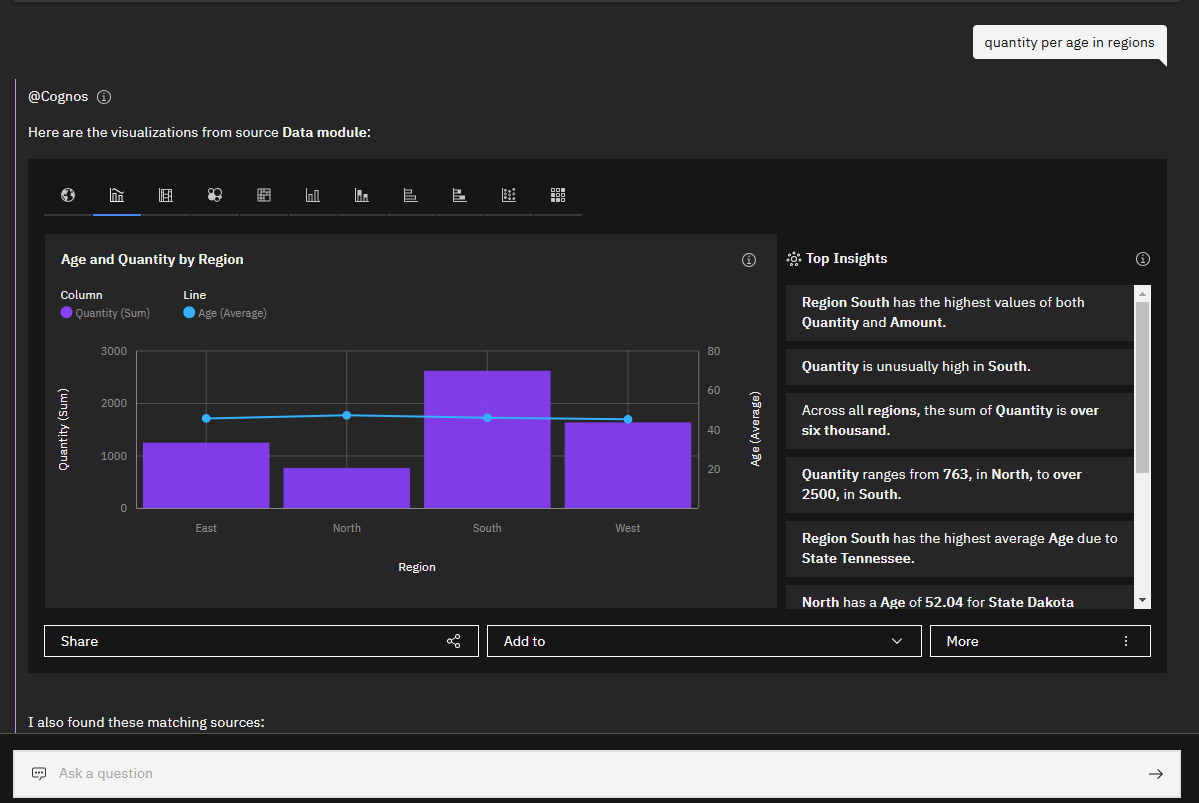Open info icon for Age and Quantity chart
1199x803 pixels.
coord(749,260)
